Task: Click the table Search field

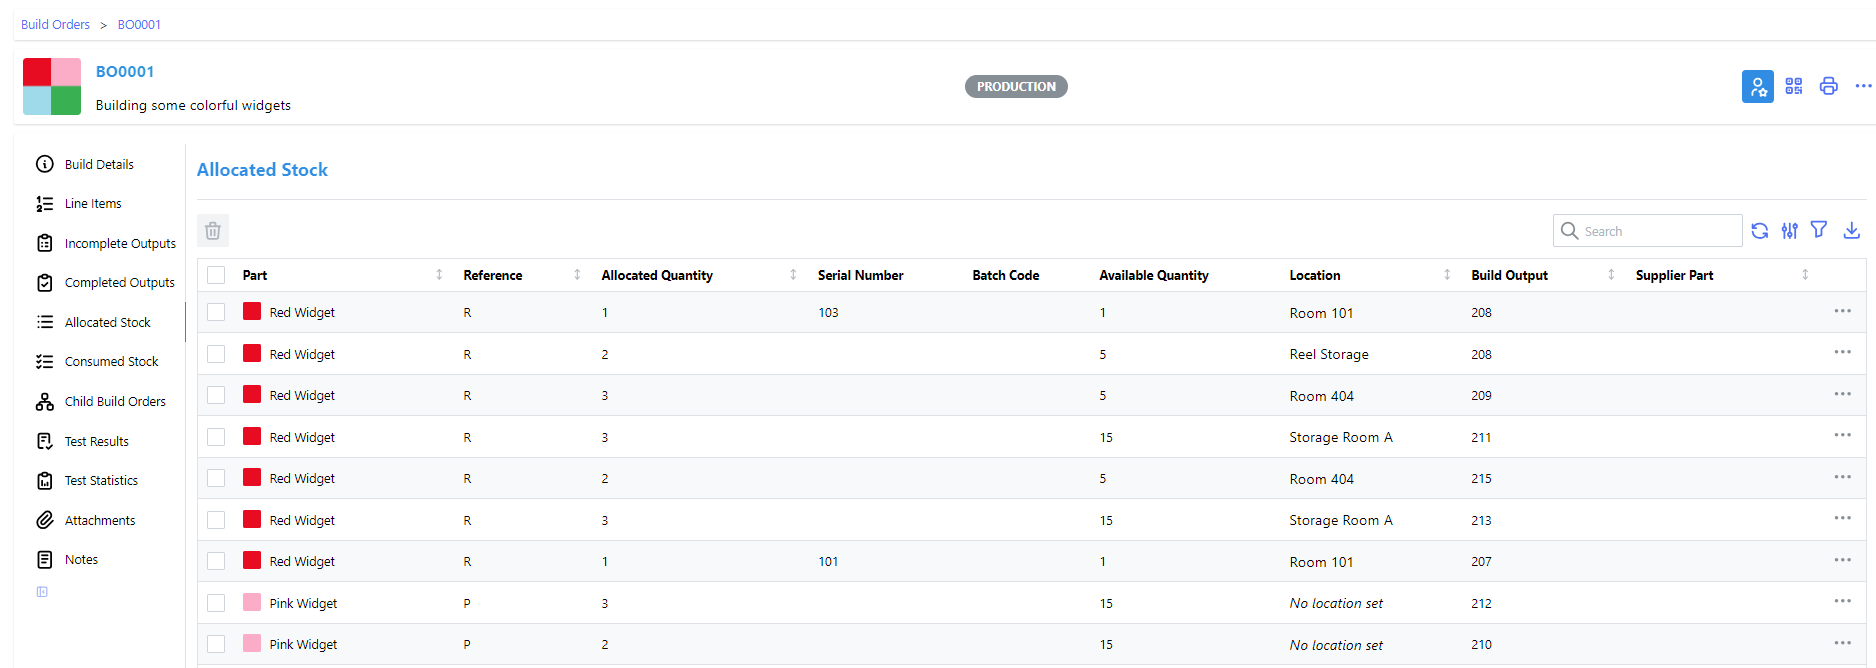Action: tap(1648, 231)
